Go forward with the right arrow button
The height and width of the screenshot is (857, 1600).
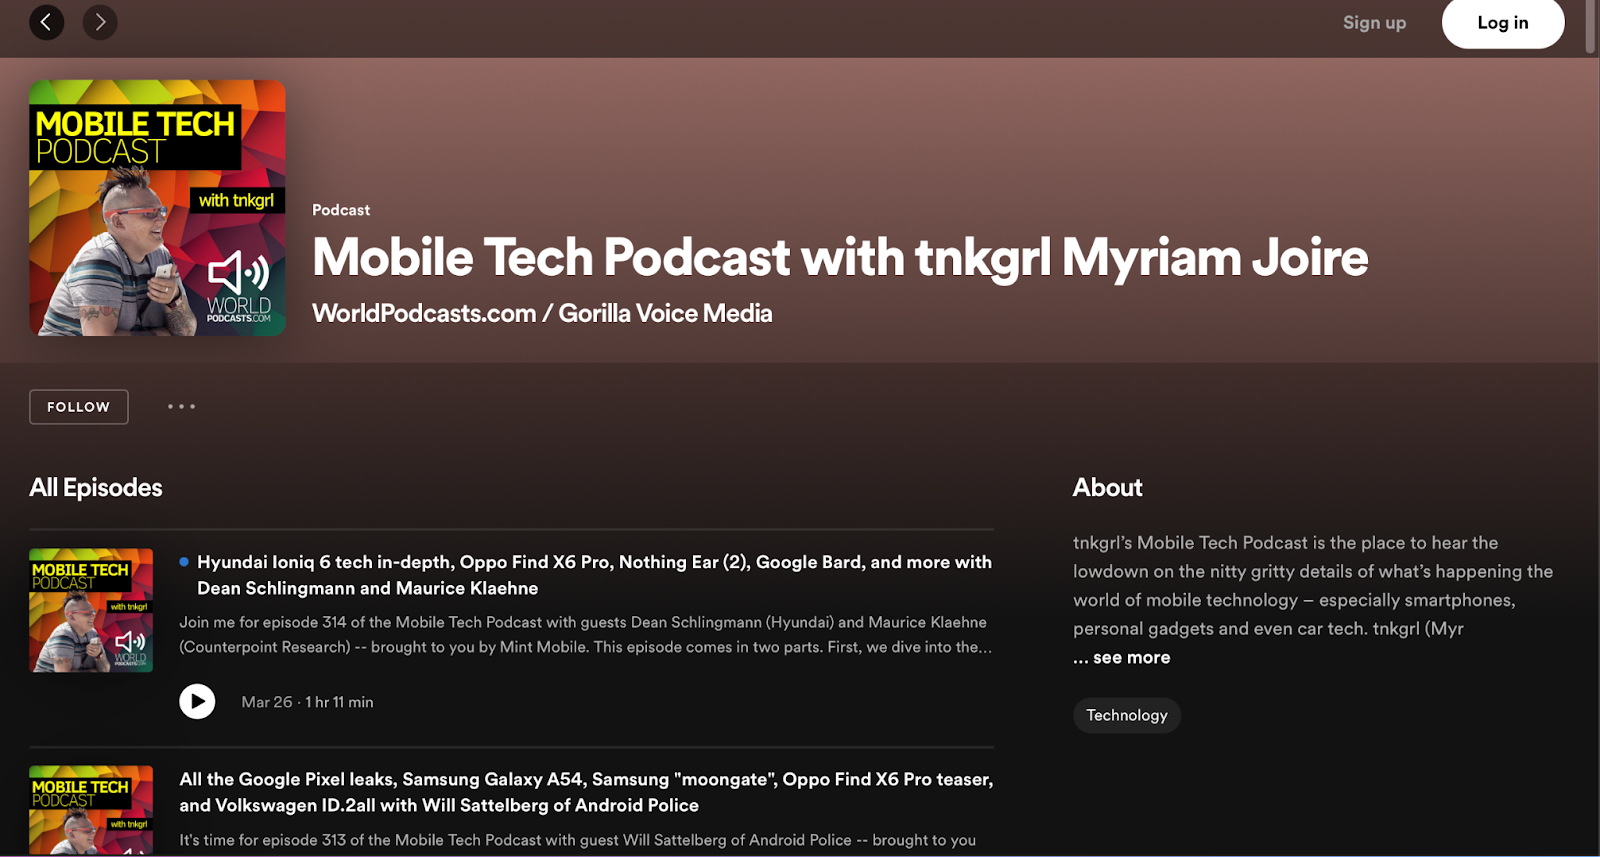pos(100,22)
